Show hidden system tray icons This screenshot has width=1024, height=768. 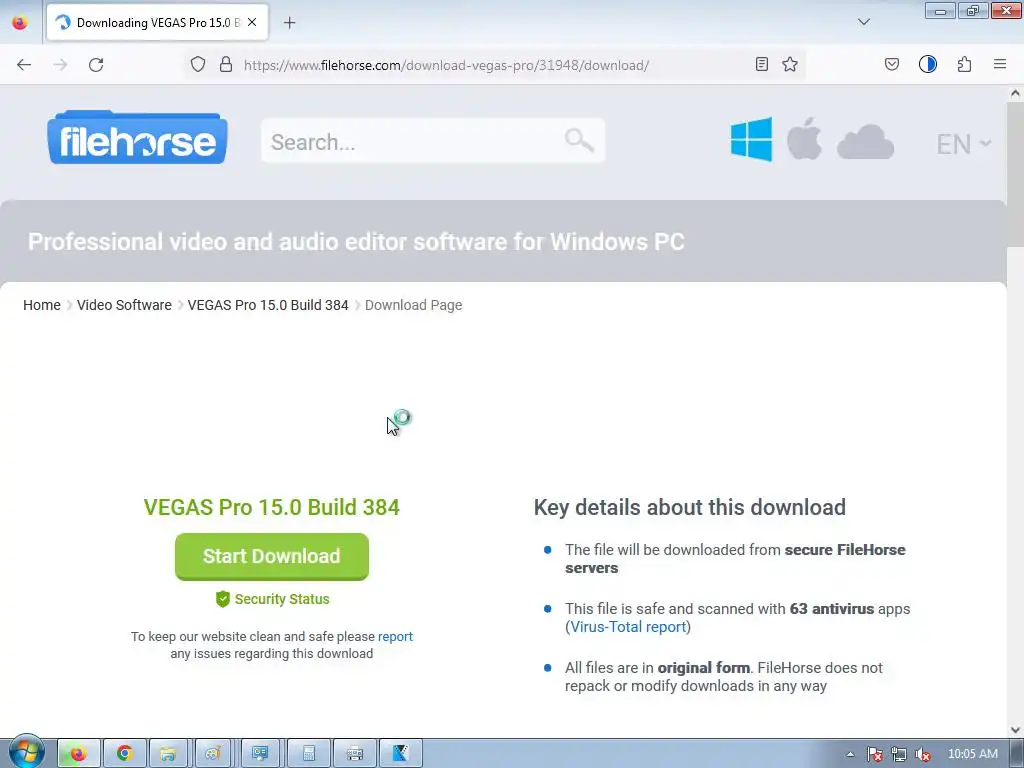point(850,754)
